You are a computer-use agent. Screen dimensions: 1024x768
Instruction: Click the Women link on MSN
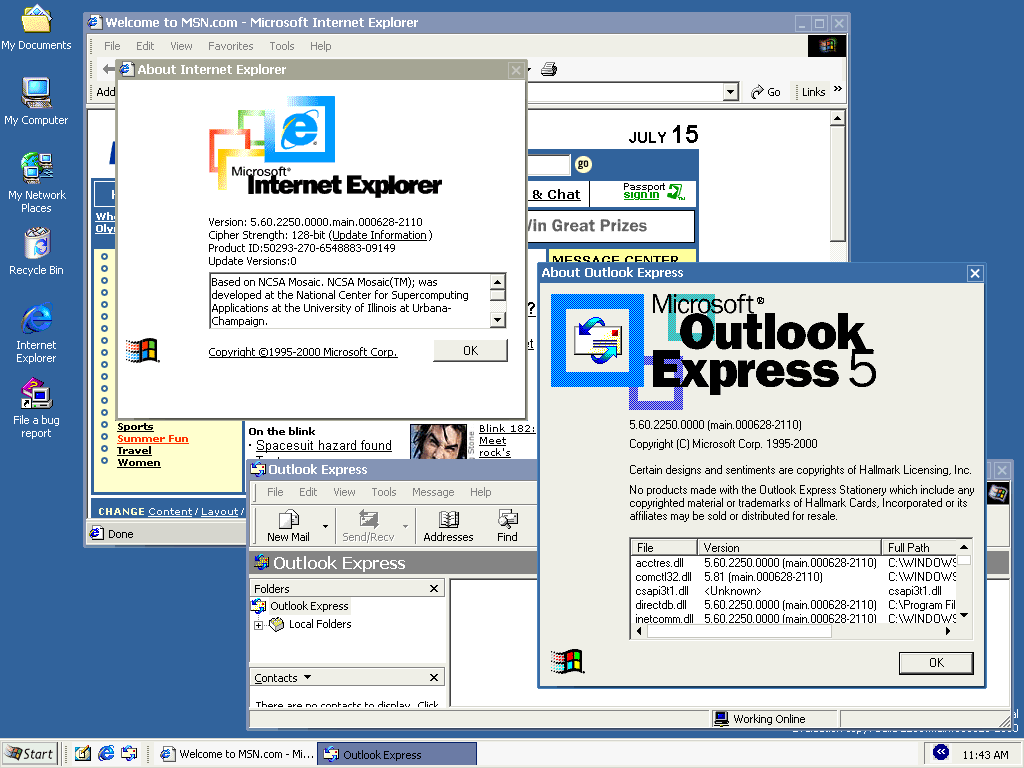138,462
